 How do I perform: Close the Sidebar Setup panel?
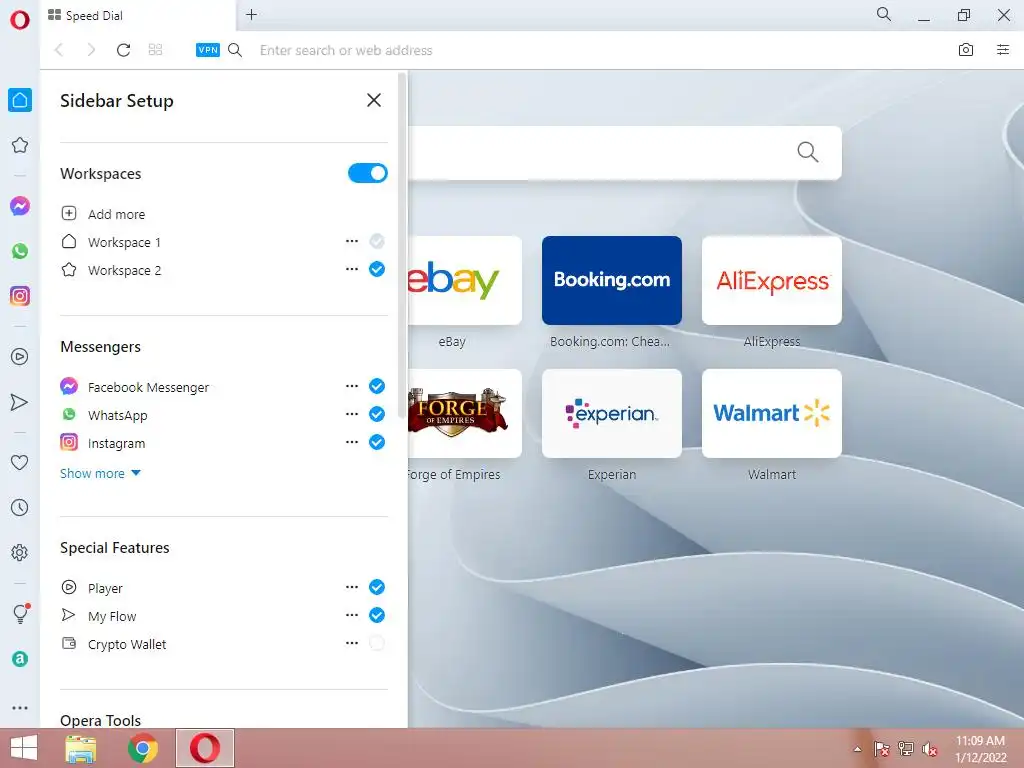coord(374,100)
